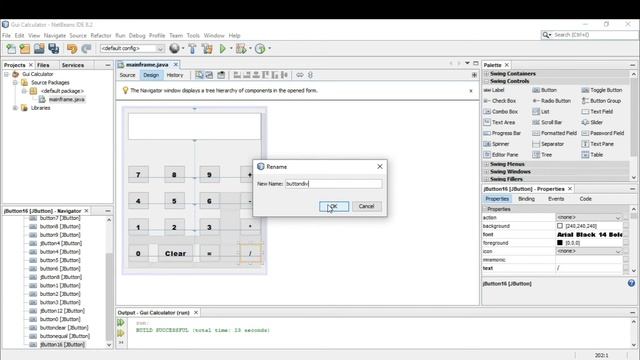Click the 7 button on calculator form
The height and width of the screenshot is (360, 640).
(138, 175)
